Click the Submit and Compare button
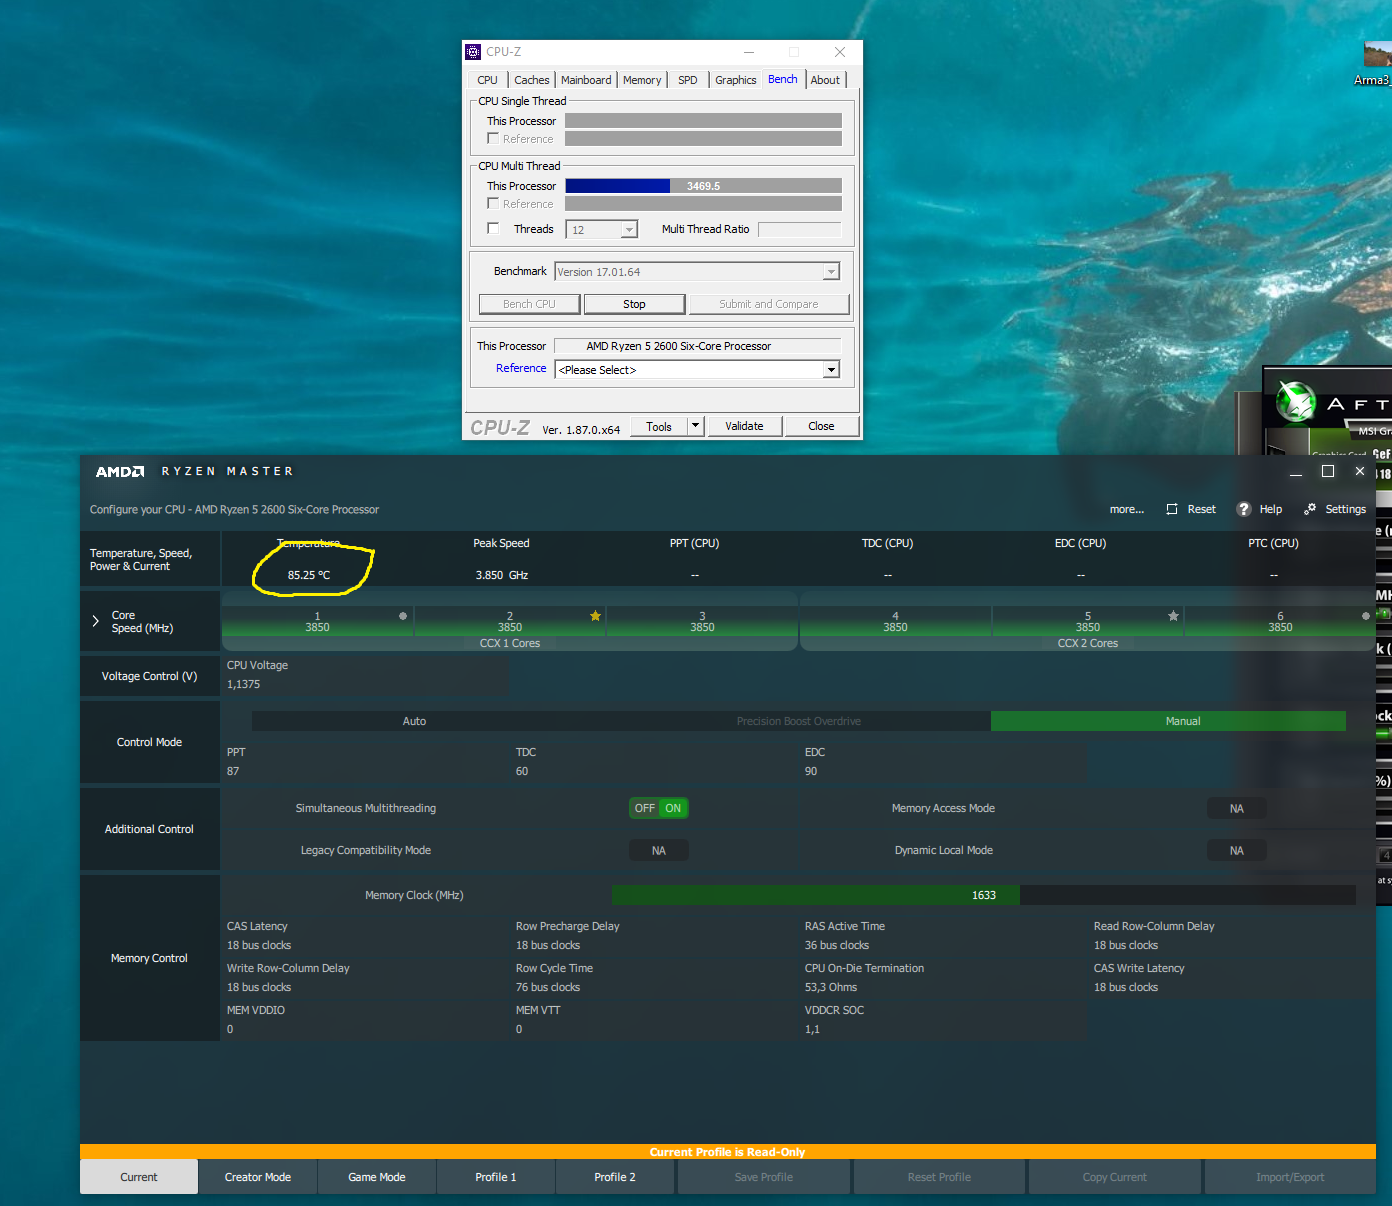The image size is (1392, 1206). tap(768, 304)
